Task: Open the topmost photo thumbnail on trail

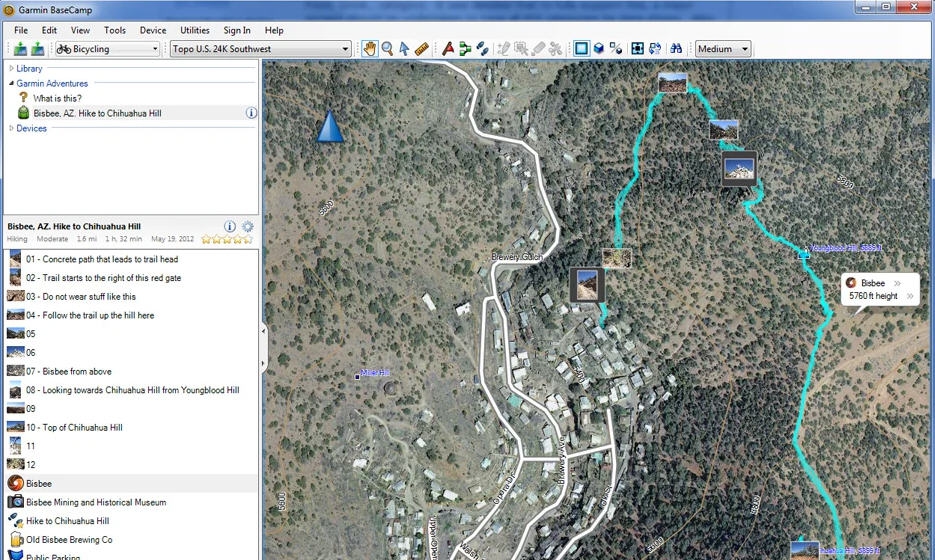Action: coord(673,82)
